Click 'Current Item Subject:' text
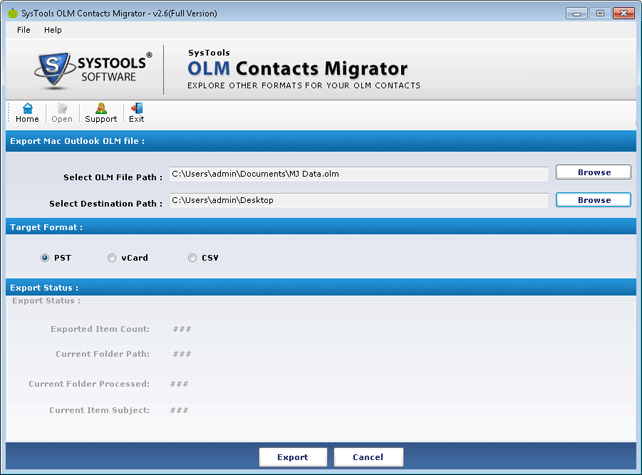 99,410
